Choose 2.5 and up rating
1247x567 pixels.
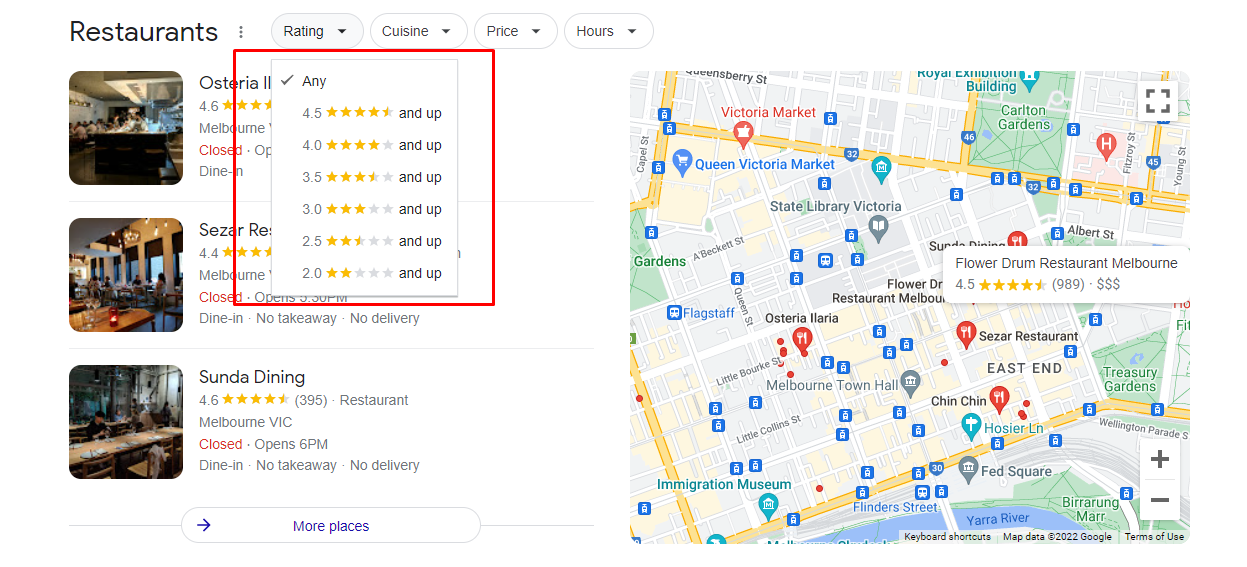[364, 241]
